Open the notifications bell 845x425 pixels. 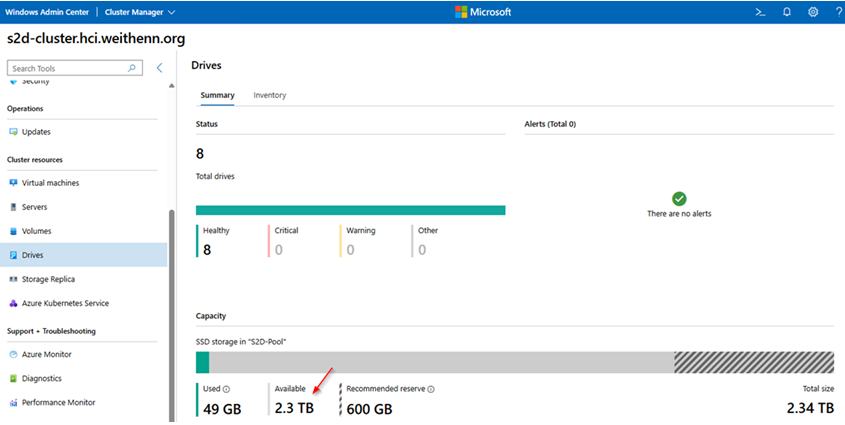coord(787,12)
